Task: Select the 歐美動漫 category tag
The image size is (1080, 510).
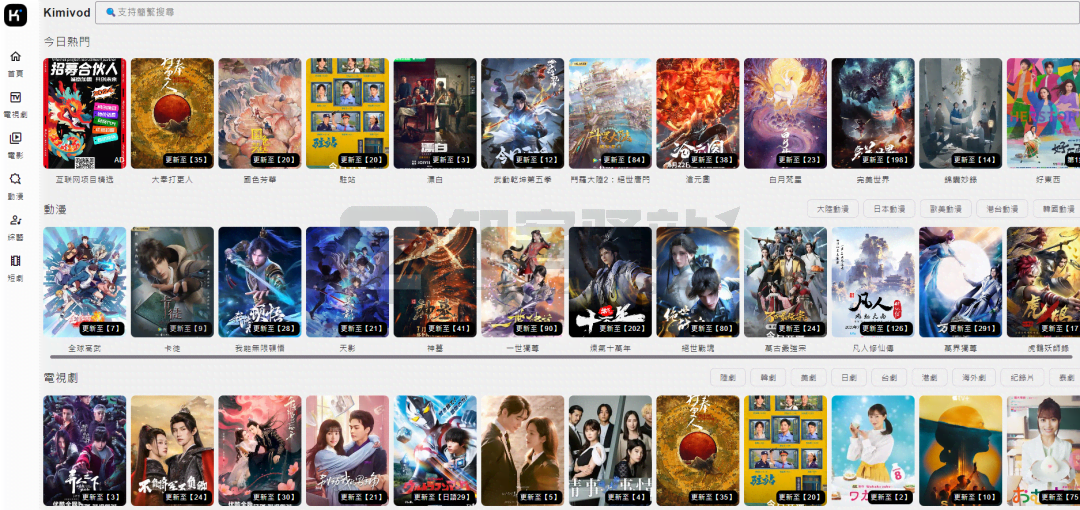Action: pyautogui.click(x=946, y=209)
